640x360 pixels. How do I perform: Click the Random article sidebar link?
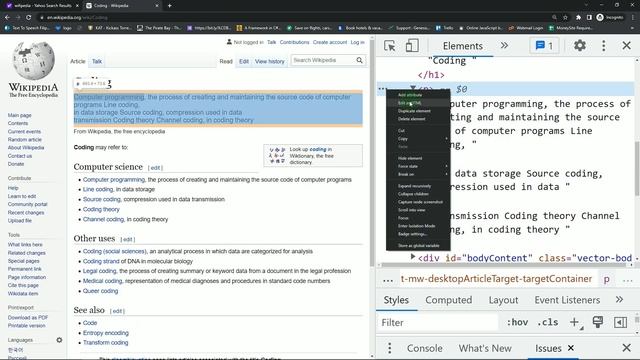(24, 140)
